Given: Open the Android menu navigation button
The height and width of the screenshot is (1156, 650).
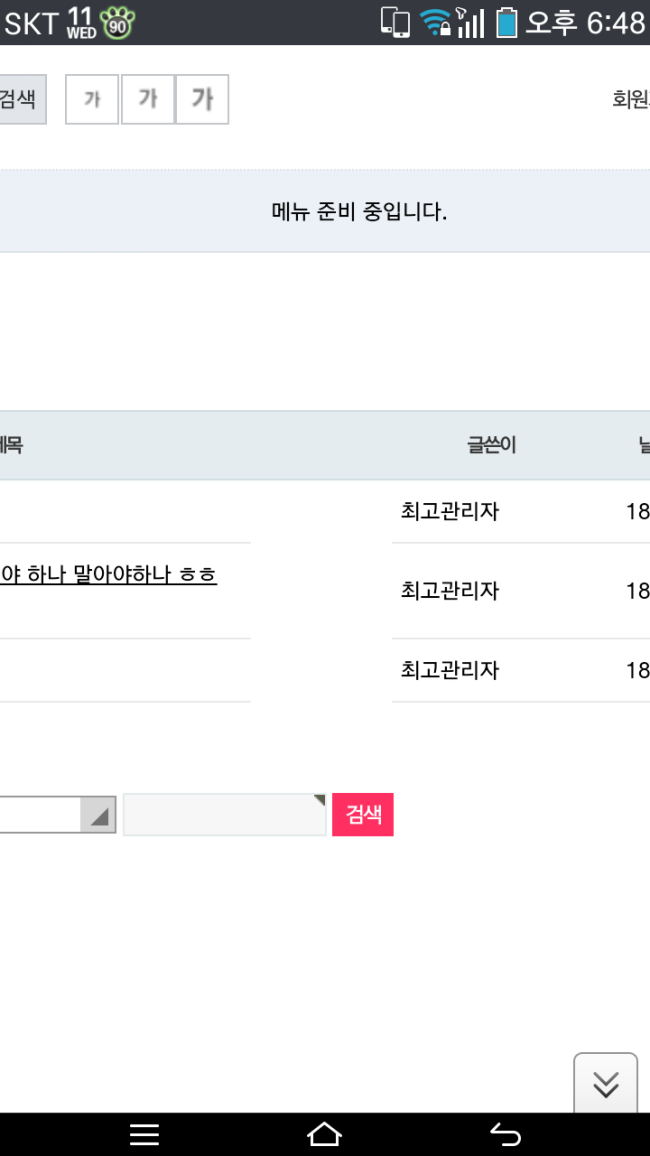Looking at the screenshot, I should (145, 1134).
